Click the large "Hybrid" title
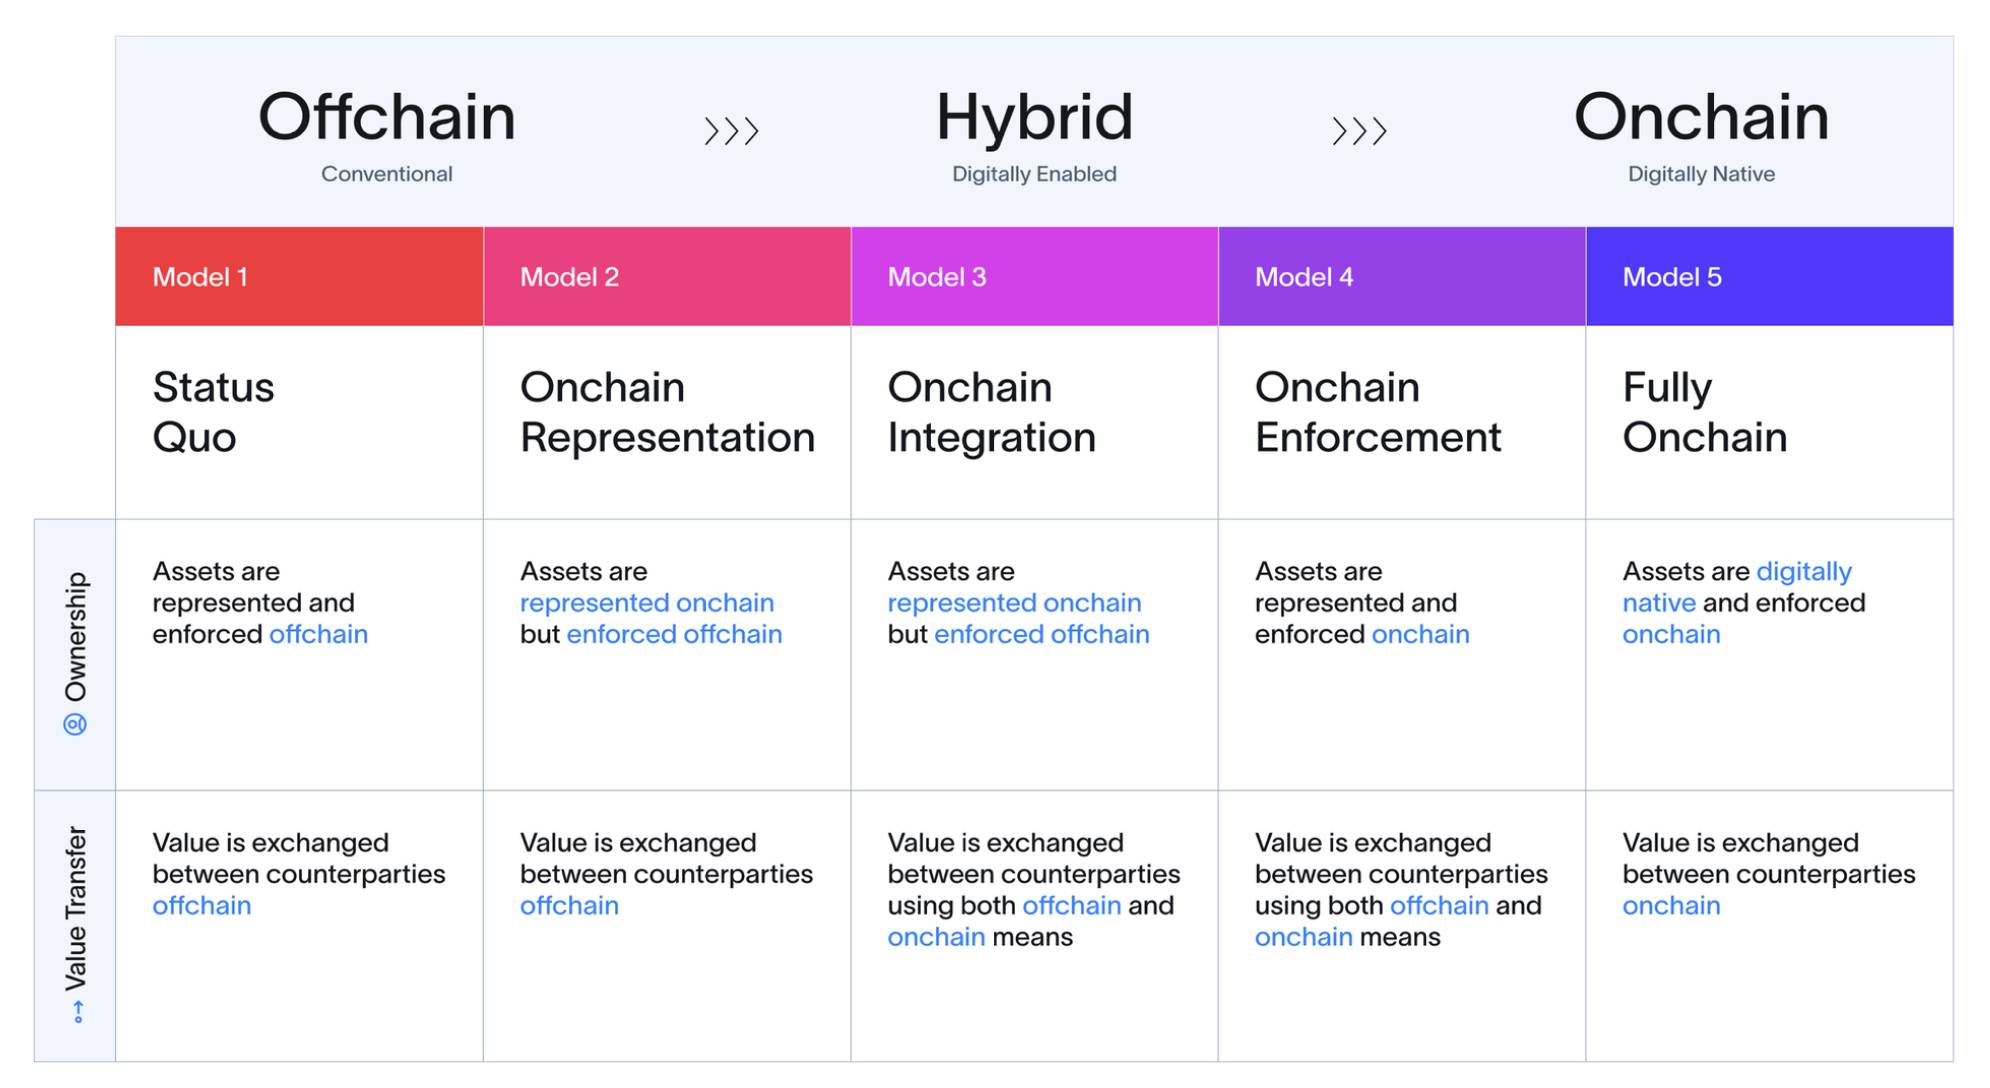The height and width of the screenshot is (1088, 1990). [1034, 117]
